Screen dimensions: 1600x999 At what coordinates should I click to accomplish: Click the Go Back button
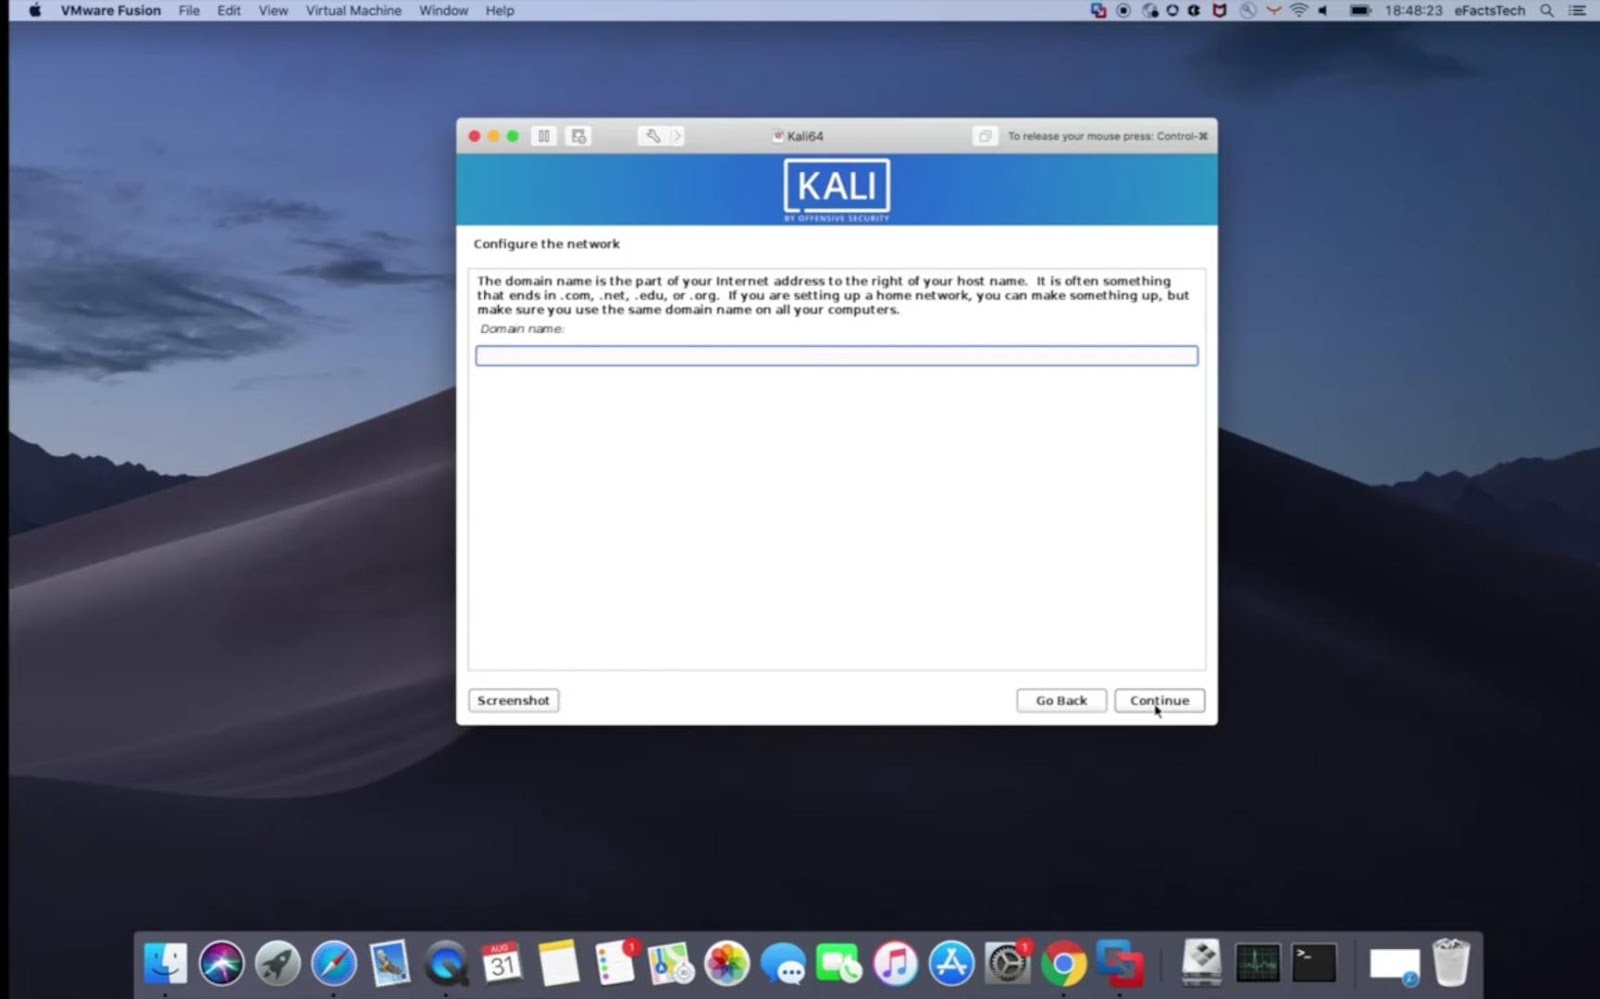click(1061, 701)
